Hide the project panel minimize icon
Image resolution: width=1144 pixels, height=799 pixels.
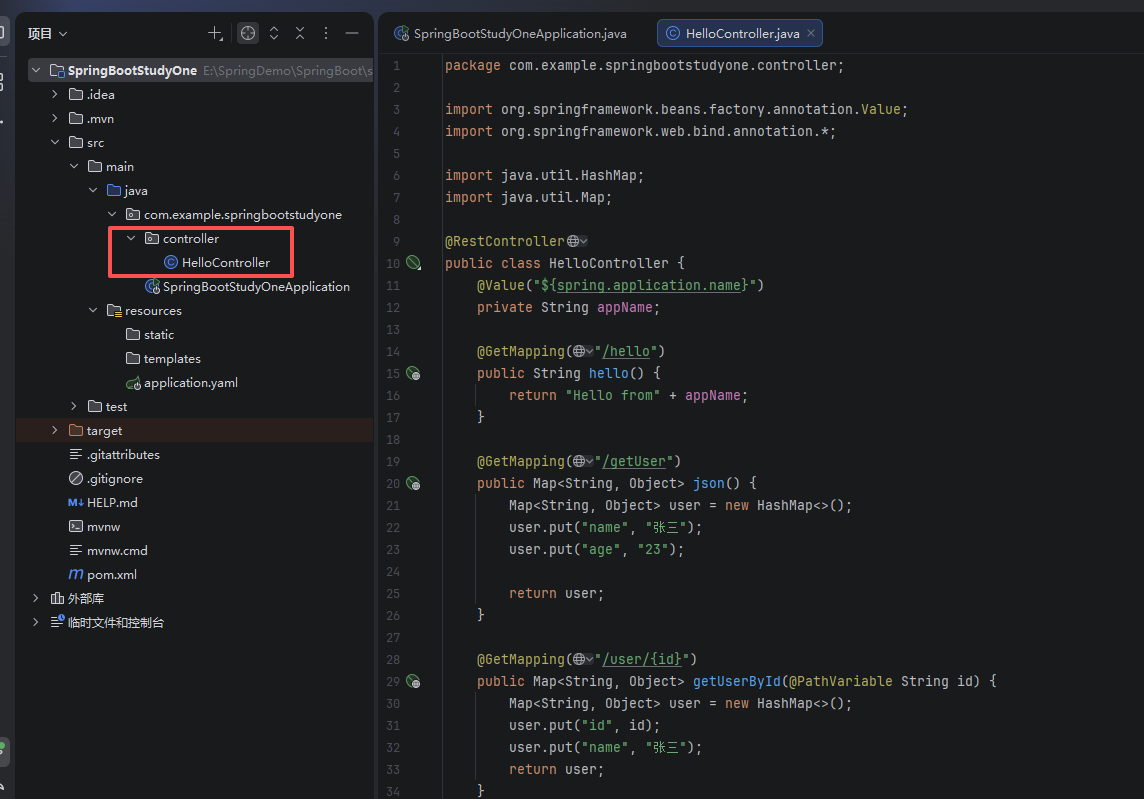point(352,33)
